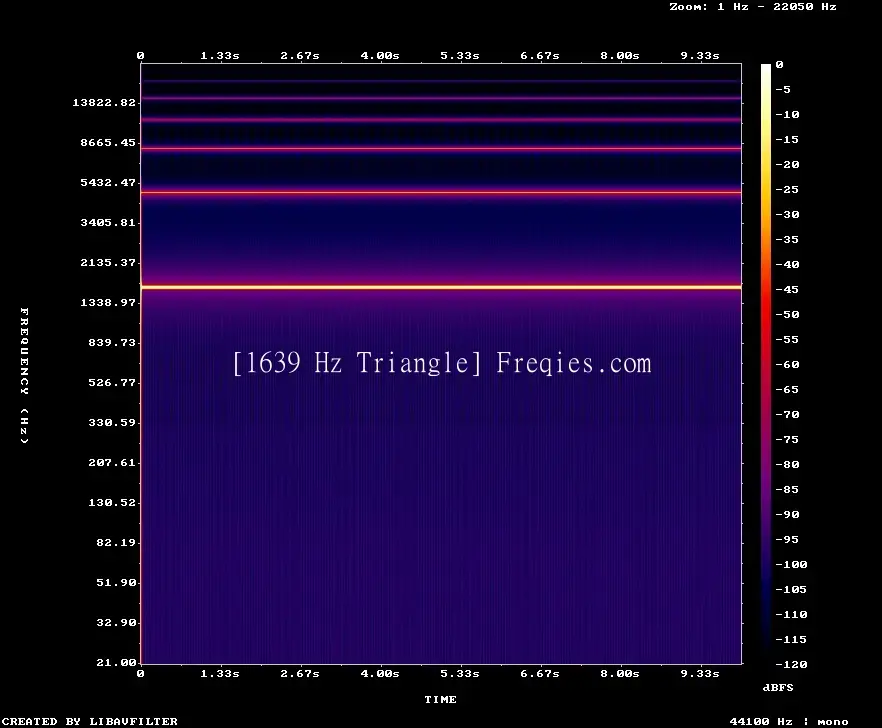
Task: Click the 5432.47 frequency label
Action: (108, 182)
